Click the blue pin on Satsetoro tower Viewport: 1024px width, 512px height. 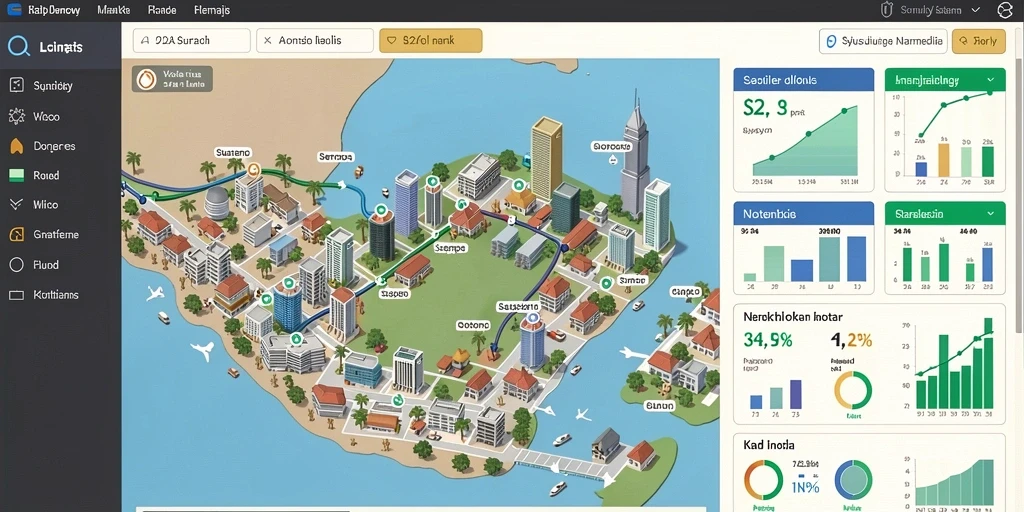click(x=533, y=319)
